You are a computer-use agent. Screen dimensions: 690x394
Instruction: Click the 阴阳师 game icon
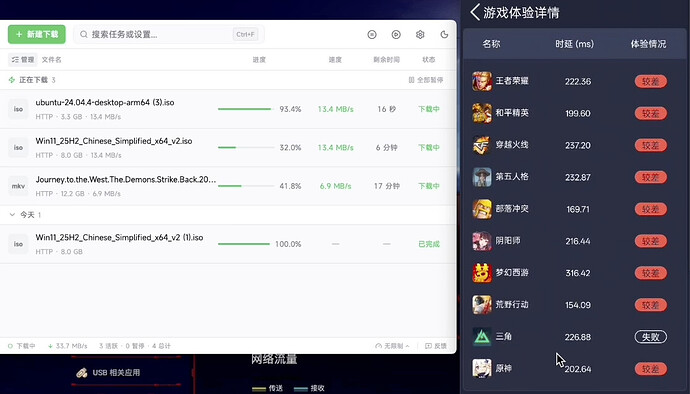click(x=482, y=241)
